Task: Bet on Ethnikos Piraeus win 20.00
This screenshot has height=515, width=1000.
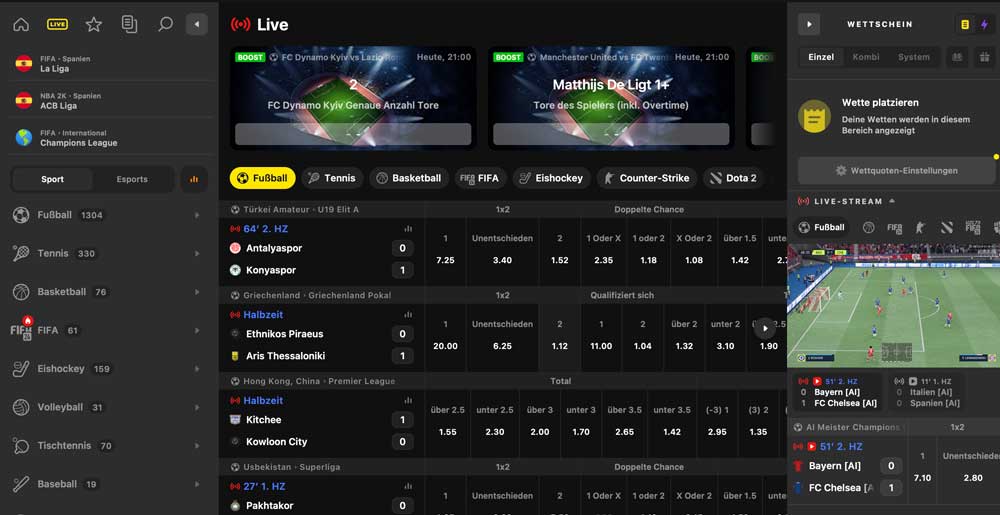Action: click(x=445, y=338)
